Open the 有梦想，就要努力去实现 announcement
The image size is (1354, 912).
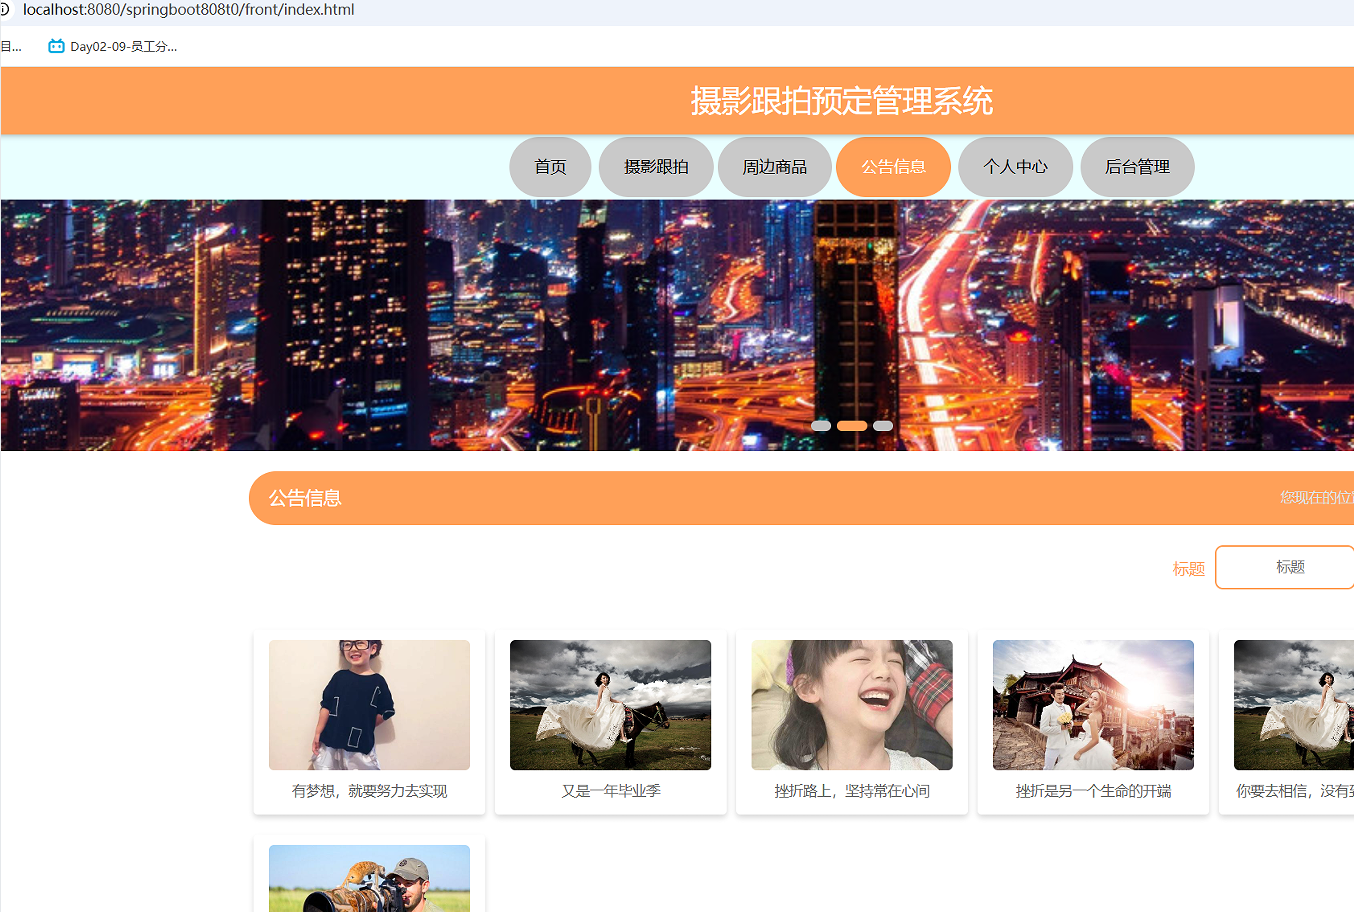point(369,791)
